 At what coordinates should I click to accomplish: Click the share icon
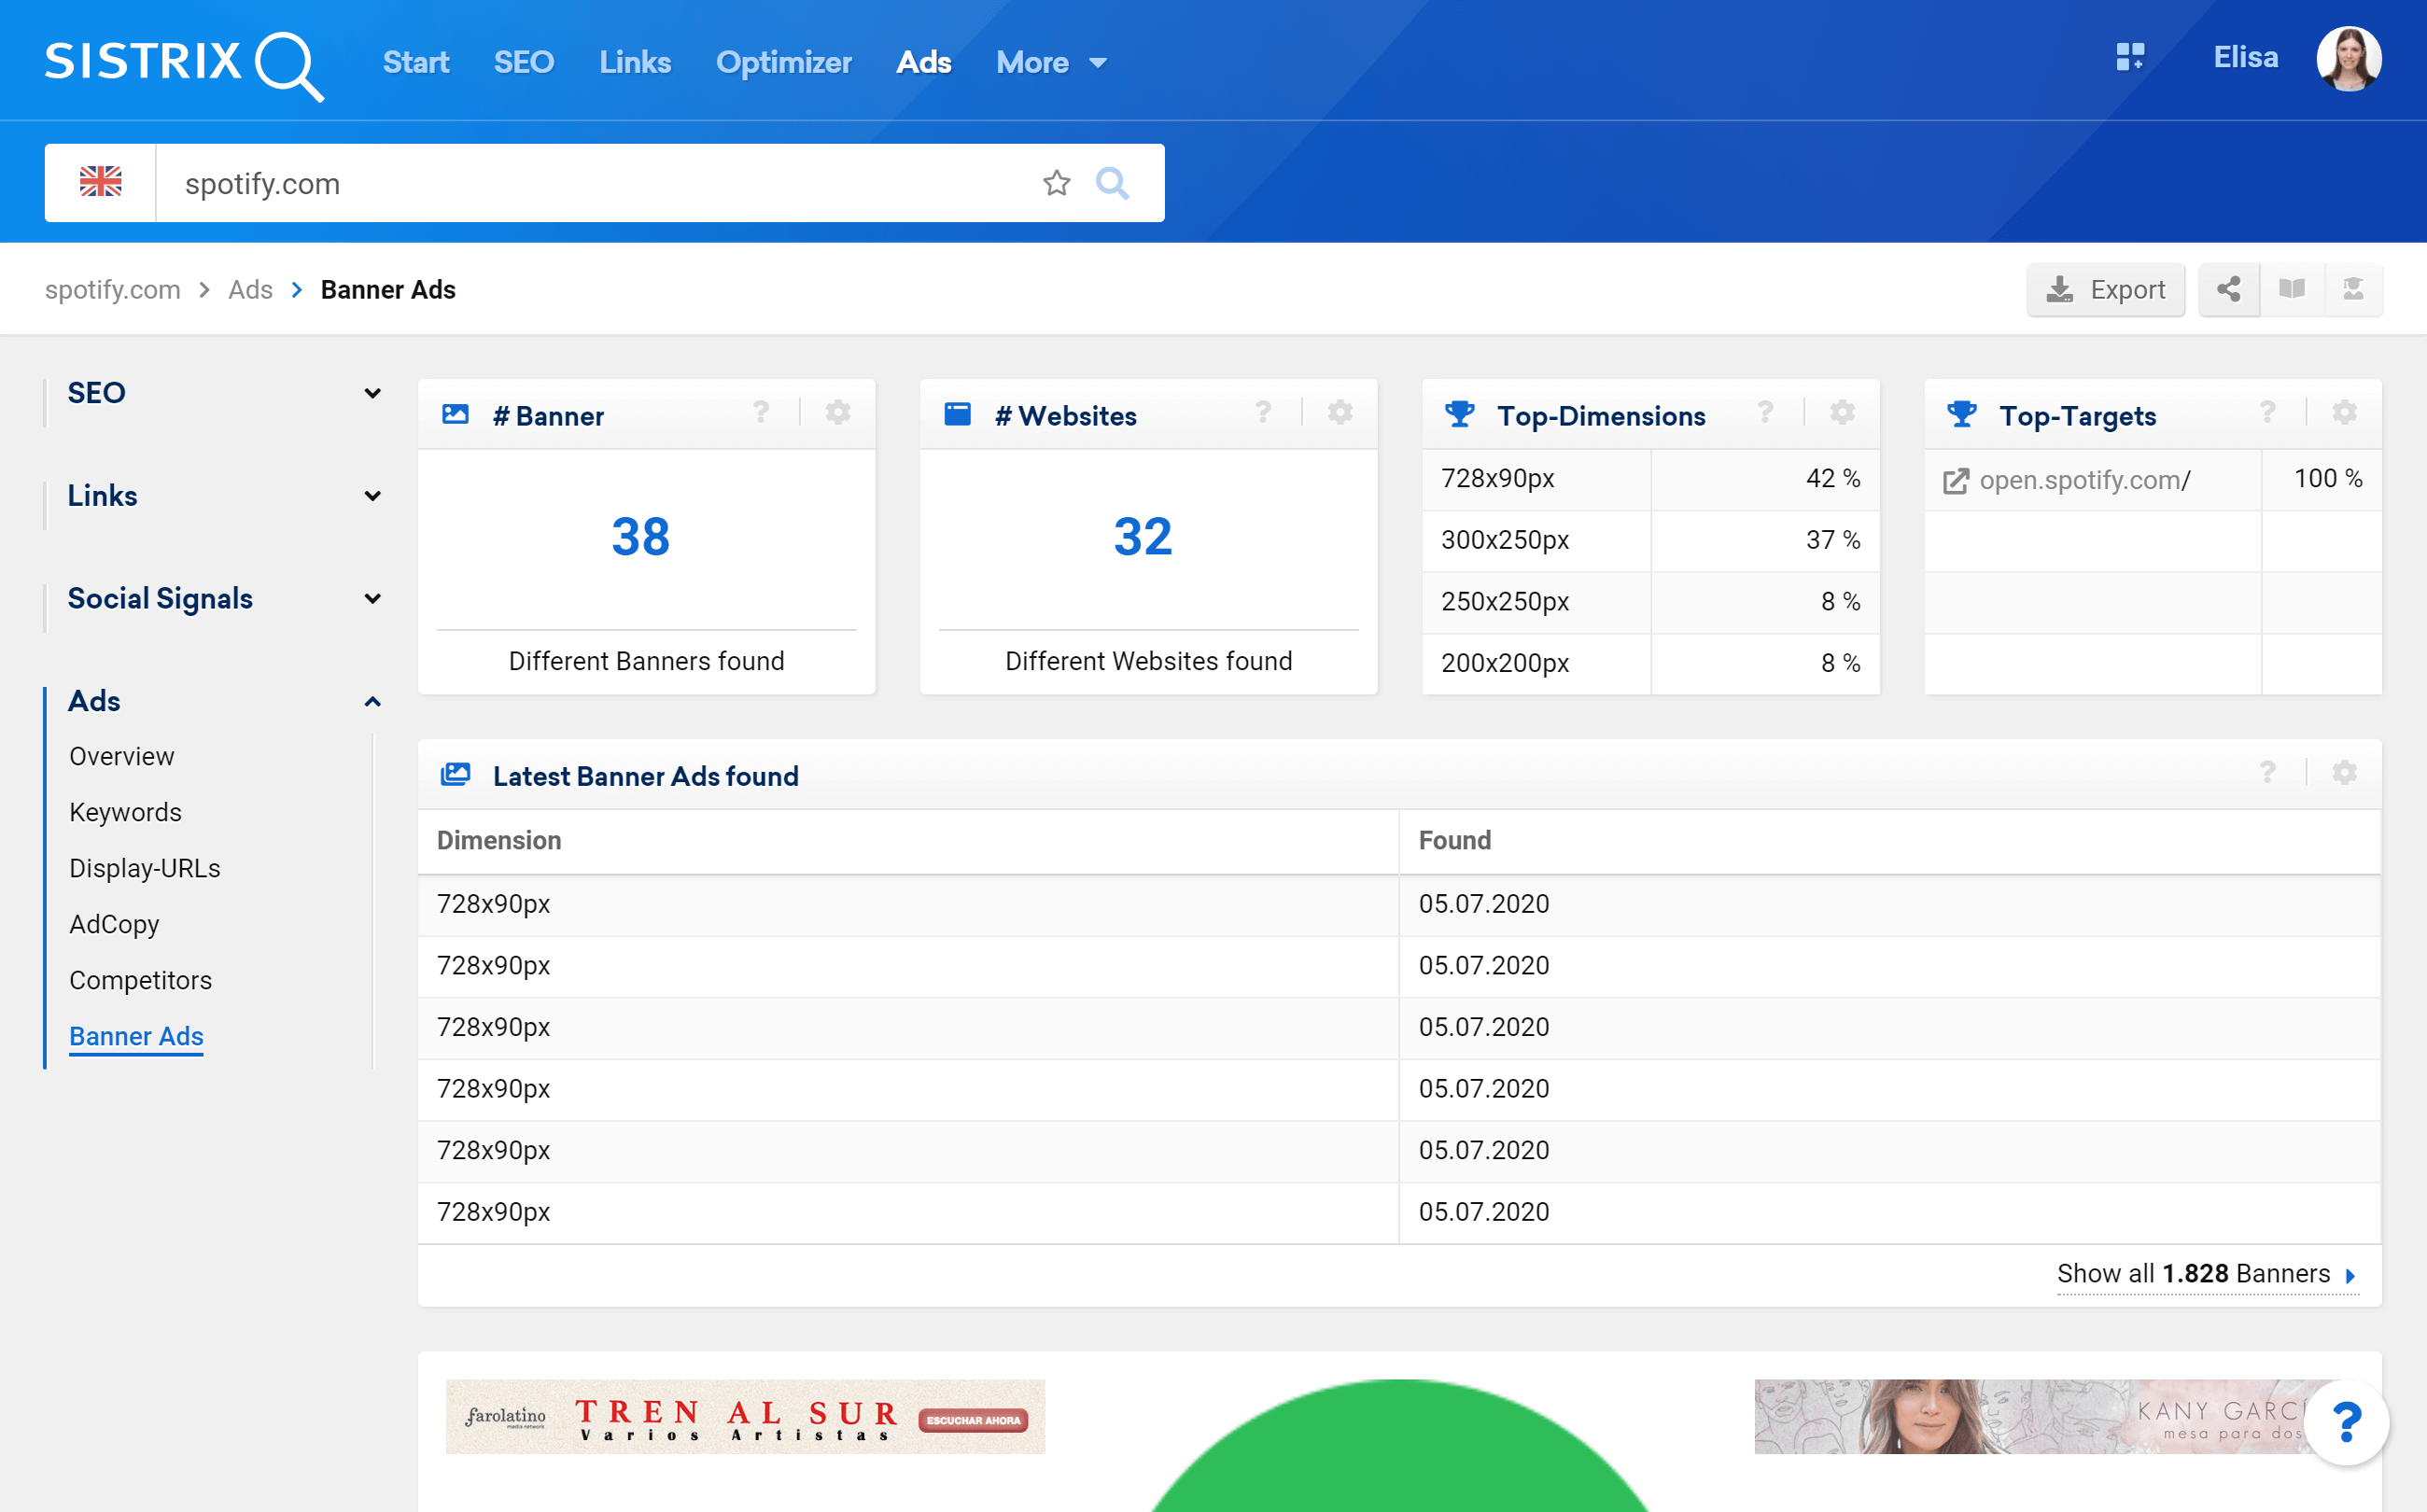tap(2229, 290)
